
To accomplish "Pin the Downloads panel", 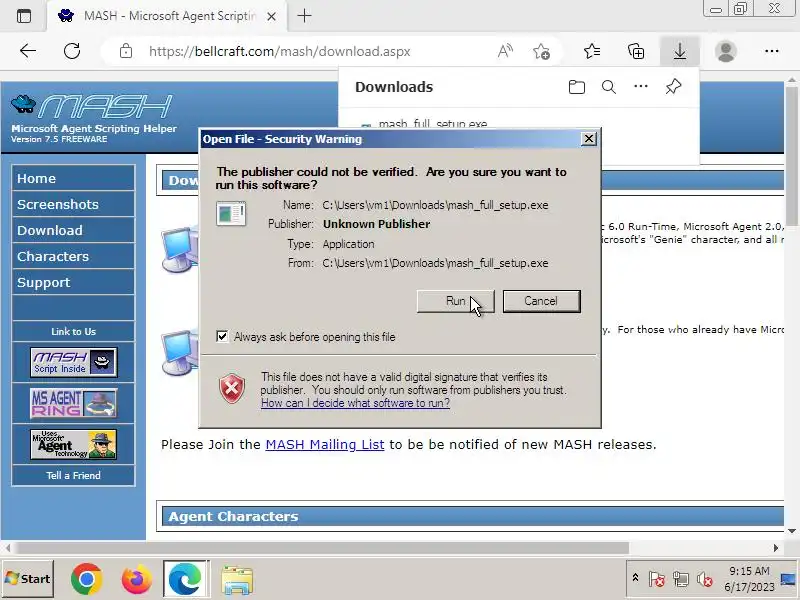I will 673,86.
